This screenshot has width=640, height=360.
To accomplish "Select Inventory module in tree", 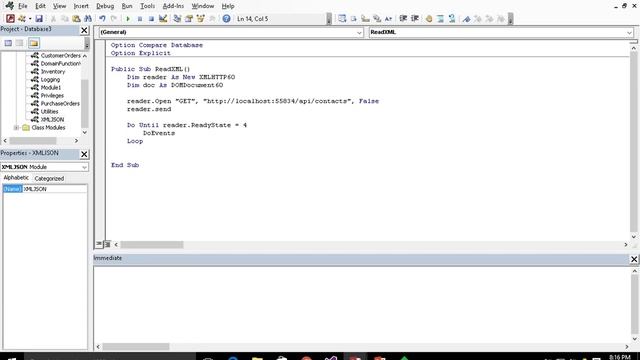I will [x=53, y=71].
